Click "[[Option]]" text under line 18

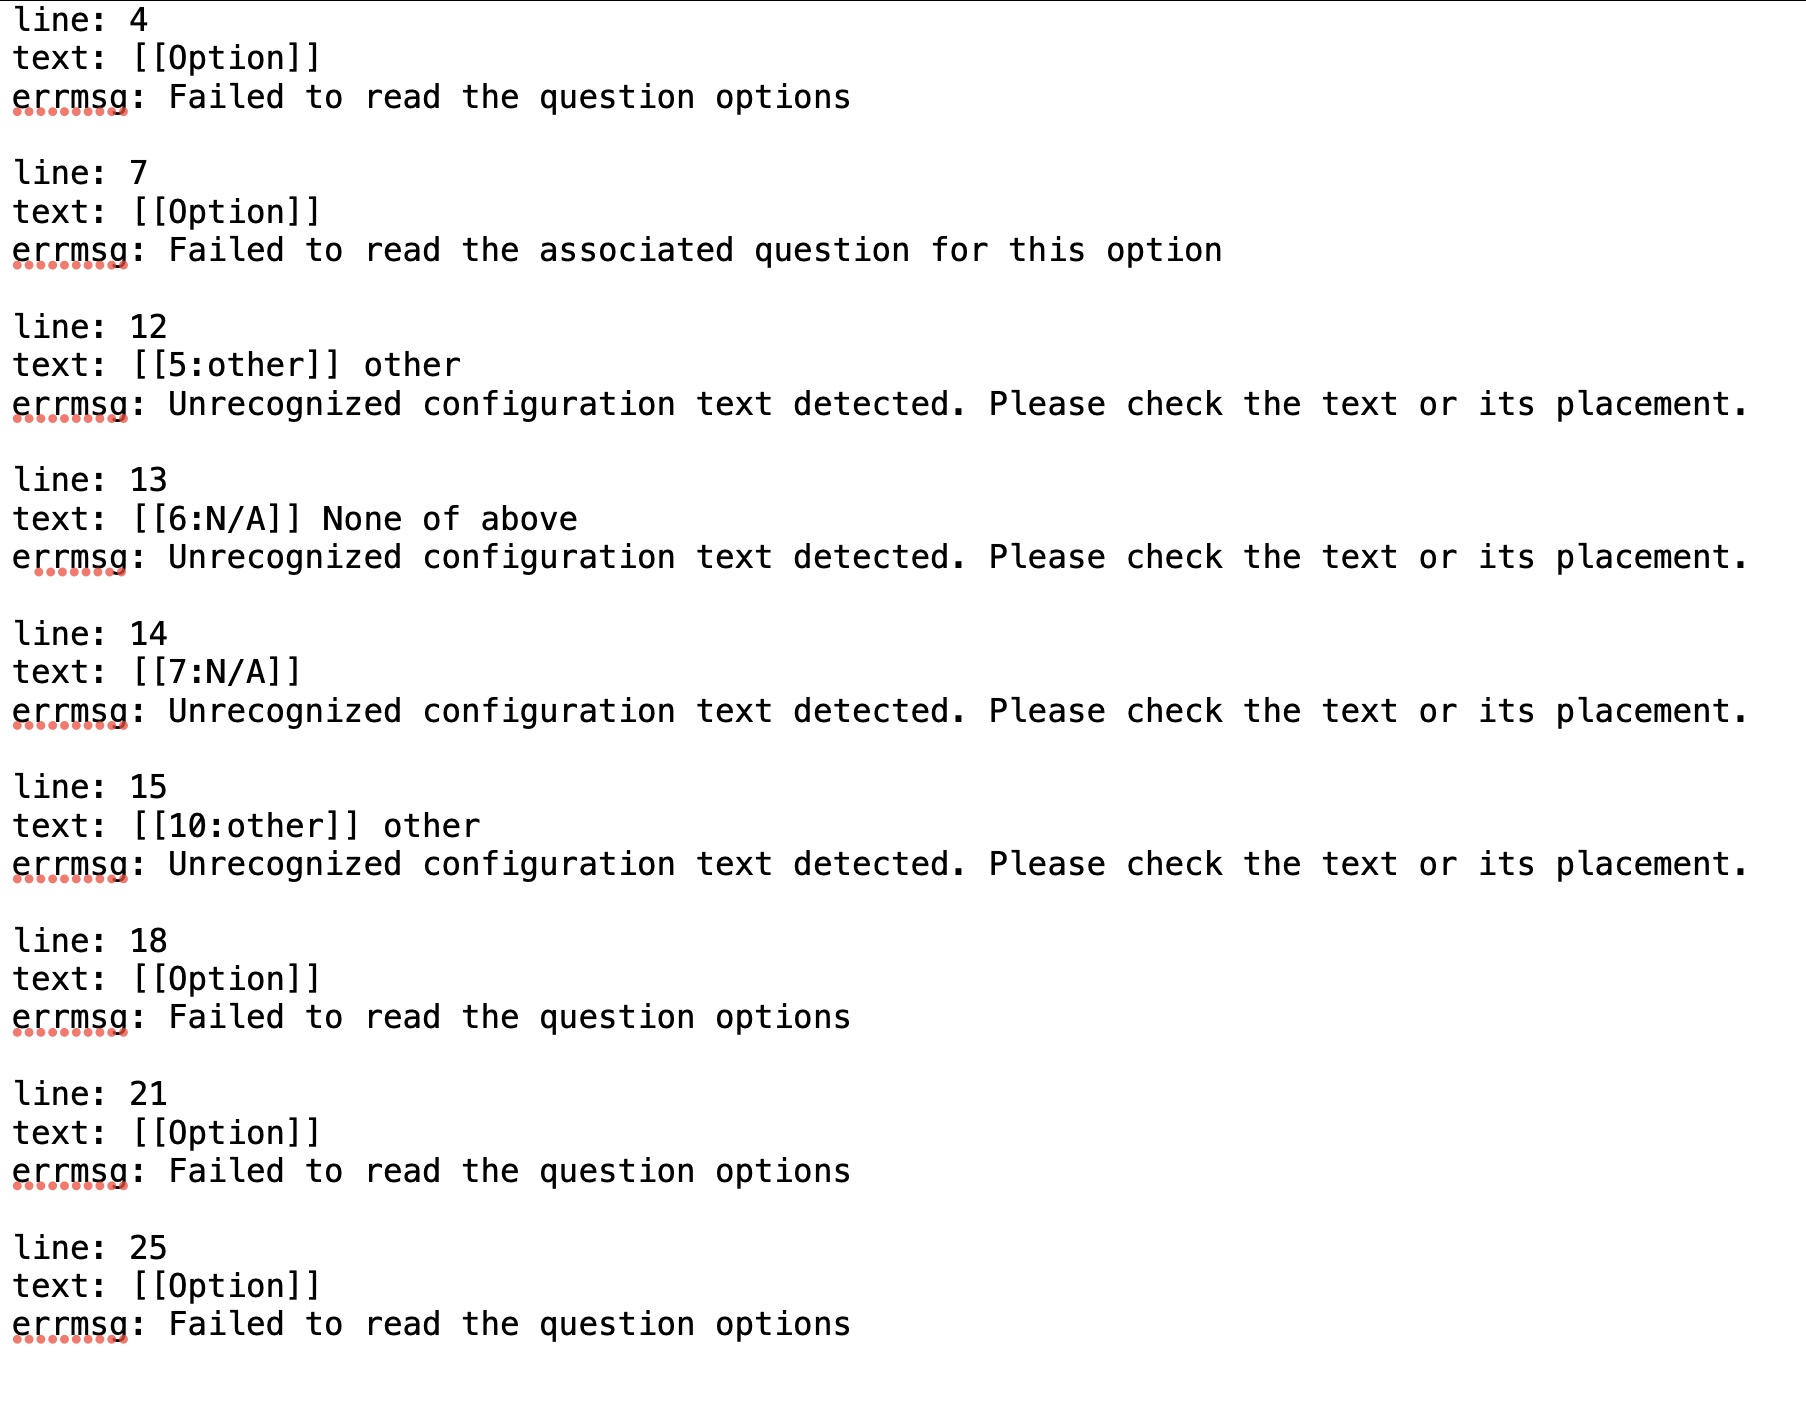point(227,979)
